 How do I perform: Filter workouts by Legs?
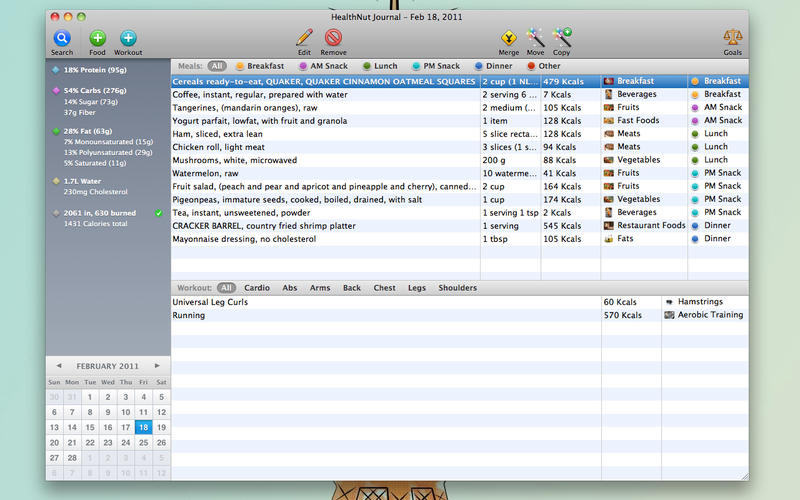click(417, 288)
